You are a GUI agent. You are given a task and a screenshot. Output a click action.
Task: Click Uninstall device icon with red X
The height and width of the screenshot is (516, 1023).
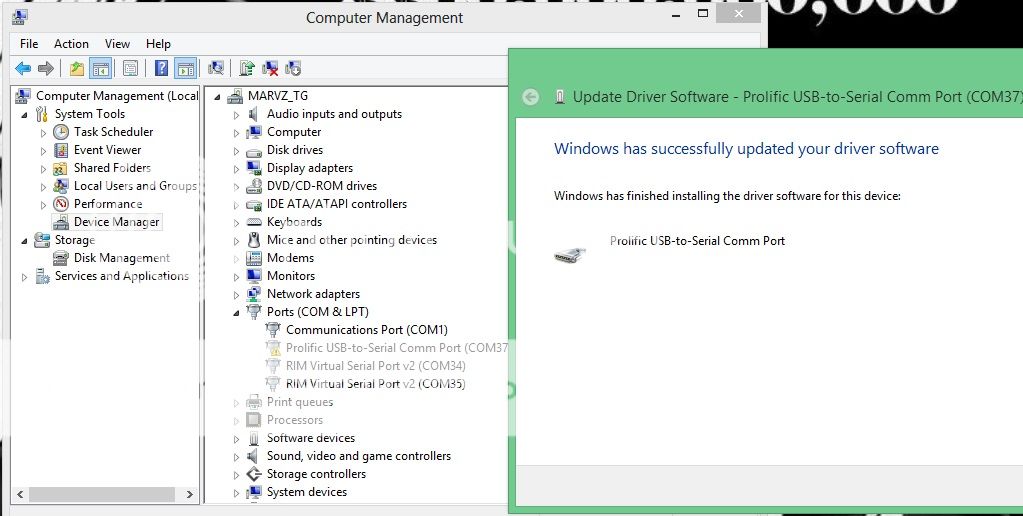click(270, 68)
